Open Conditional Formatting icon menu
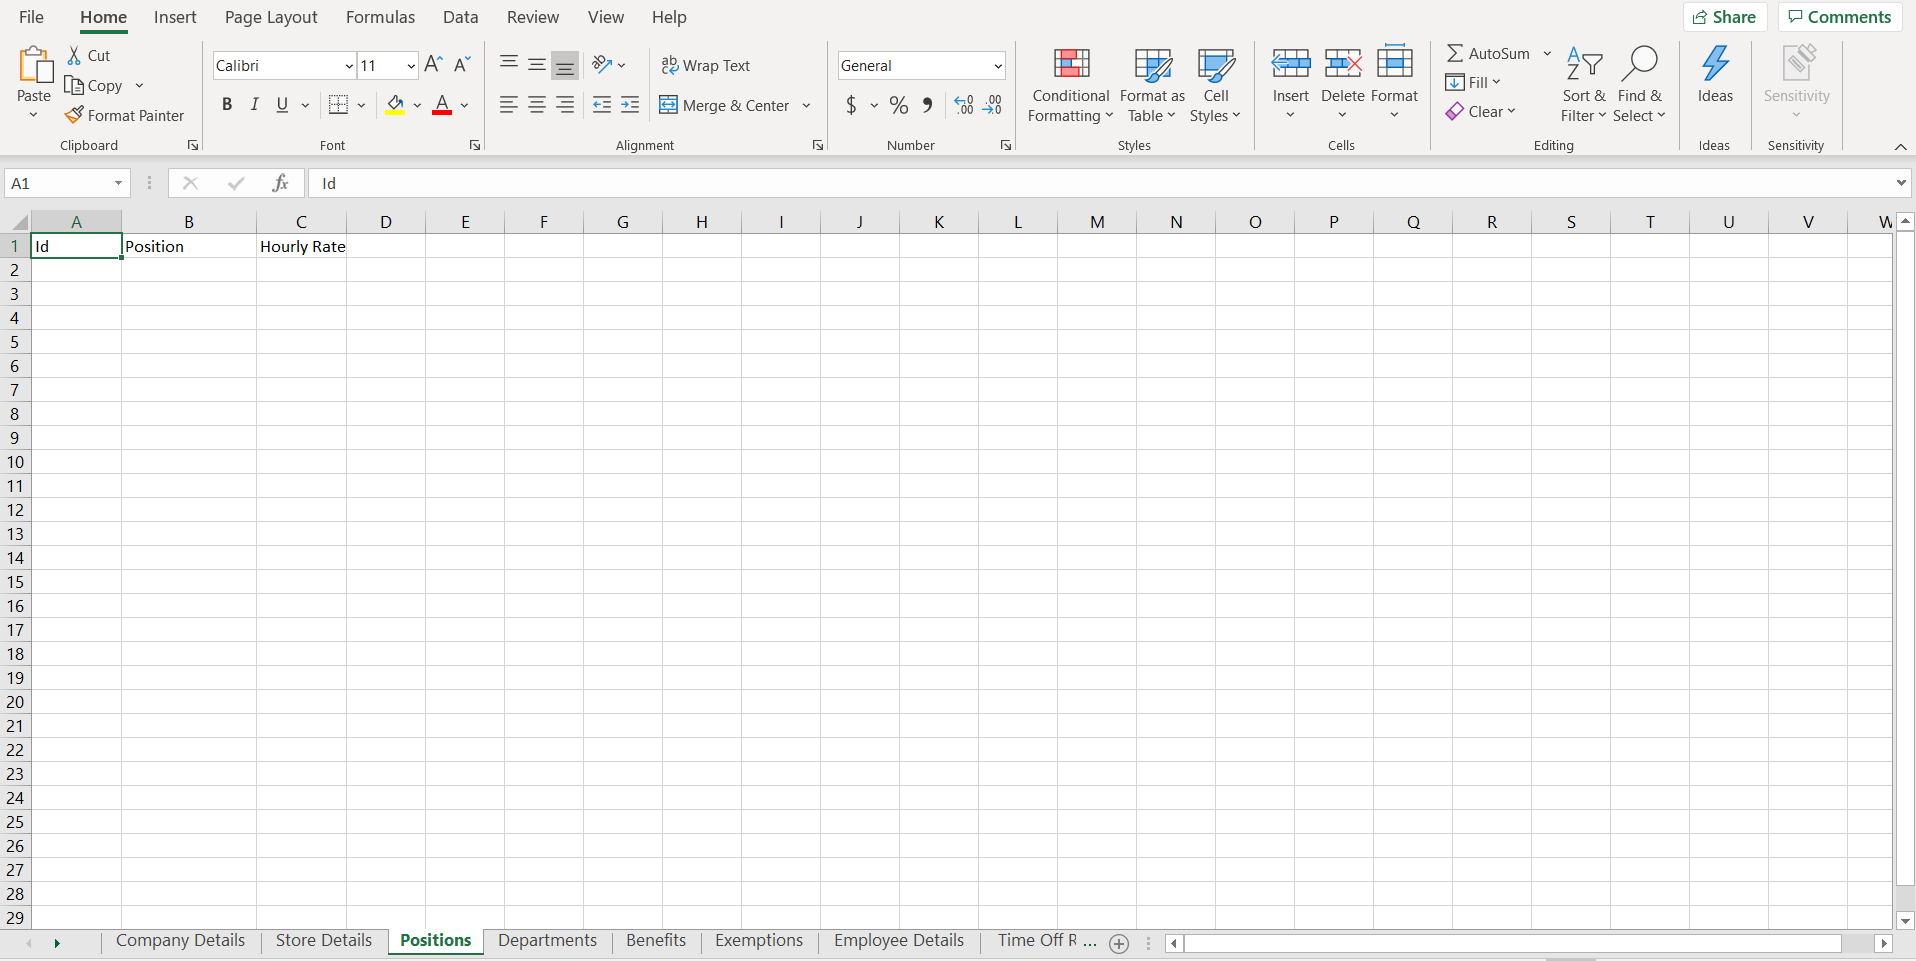The height and width of the screenshot is (961, 1916). (1071, 64)
